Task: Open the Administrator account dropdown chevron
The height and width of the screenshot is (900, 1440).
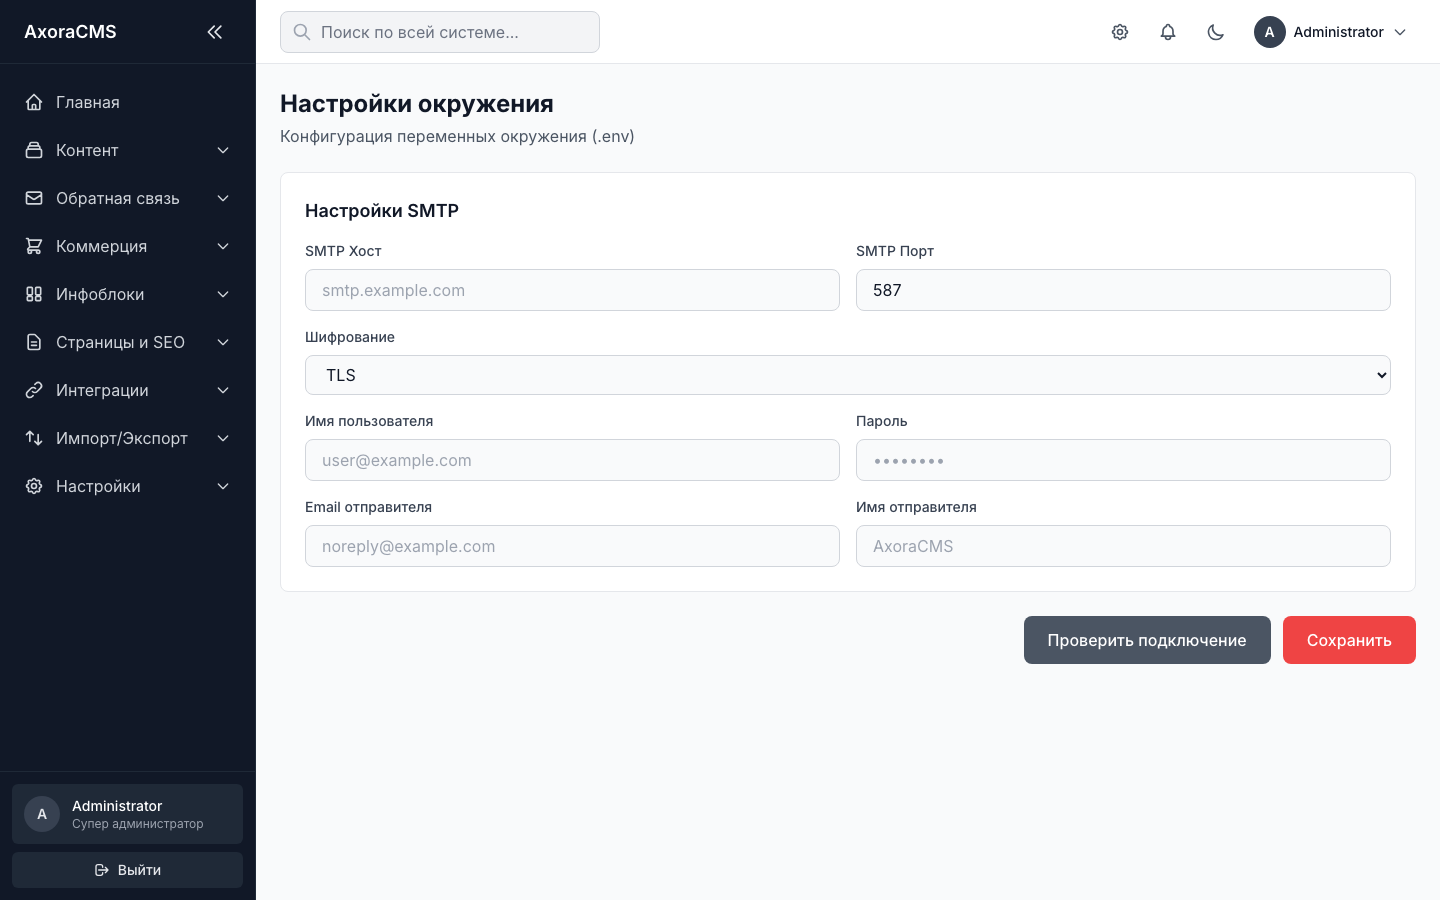Action: click(x=1400, y=32)
